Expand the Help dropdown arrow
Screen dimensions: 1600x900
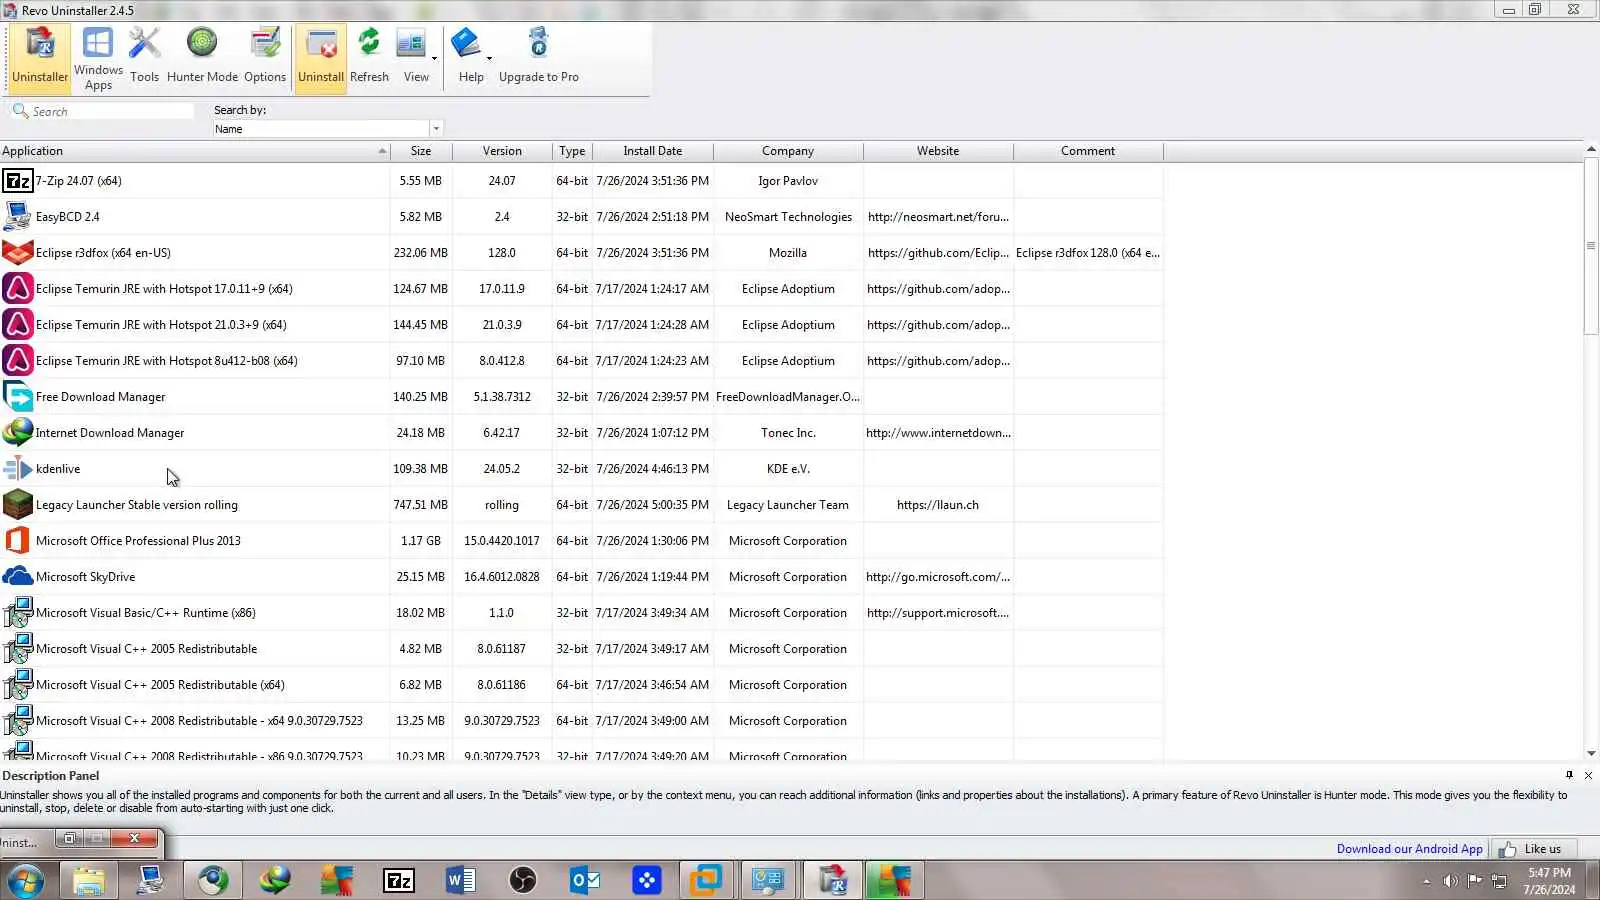click(489, 58)
